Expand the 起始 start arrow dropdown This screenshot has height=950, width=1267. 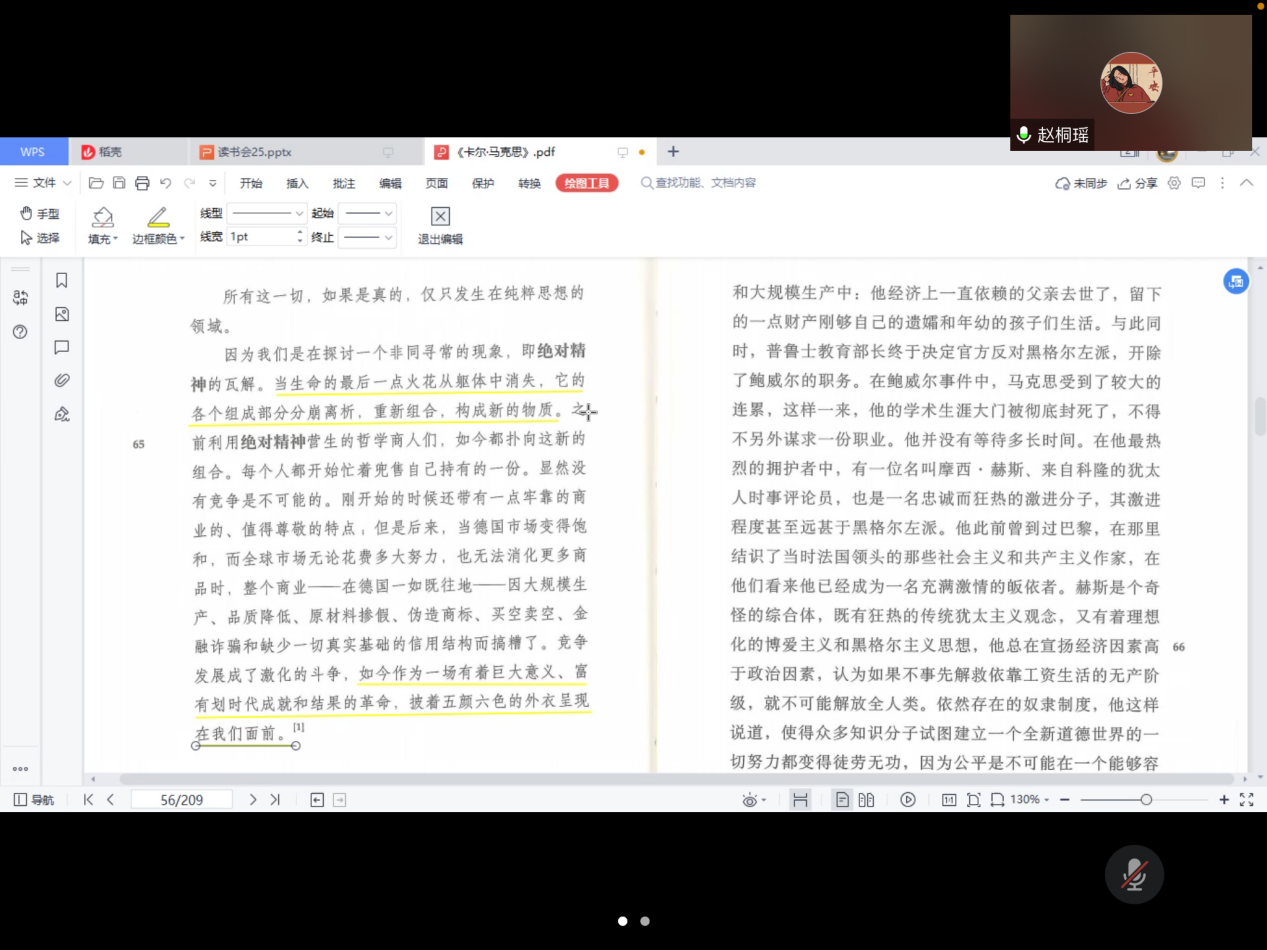(368, 213)
